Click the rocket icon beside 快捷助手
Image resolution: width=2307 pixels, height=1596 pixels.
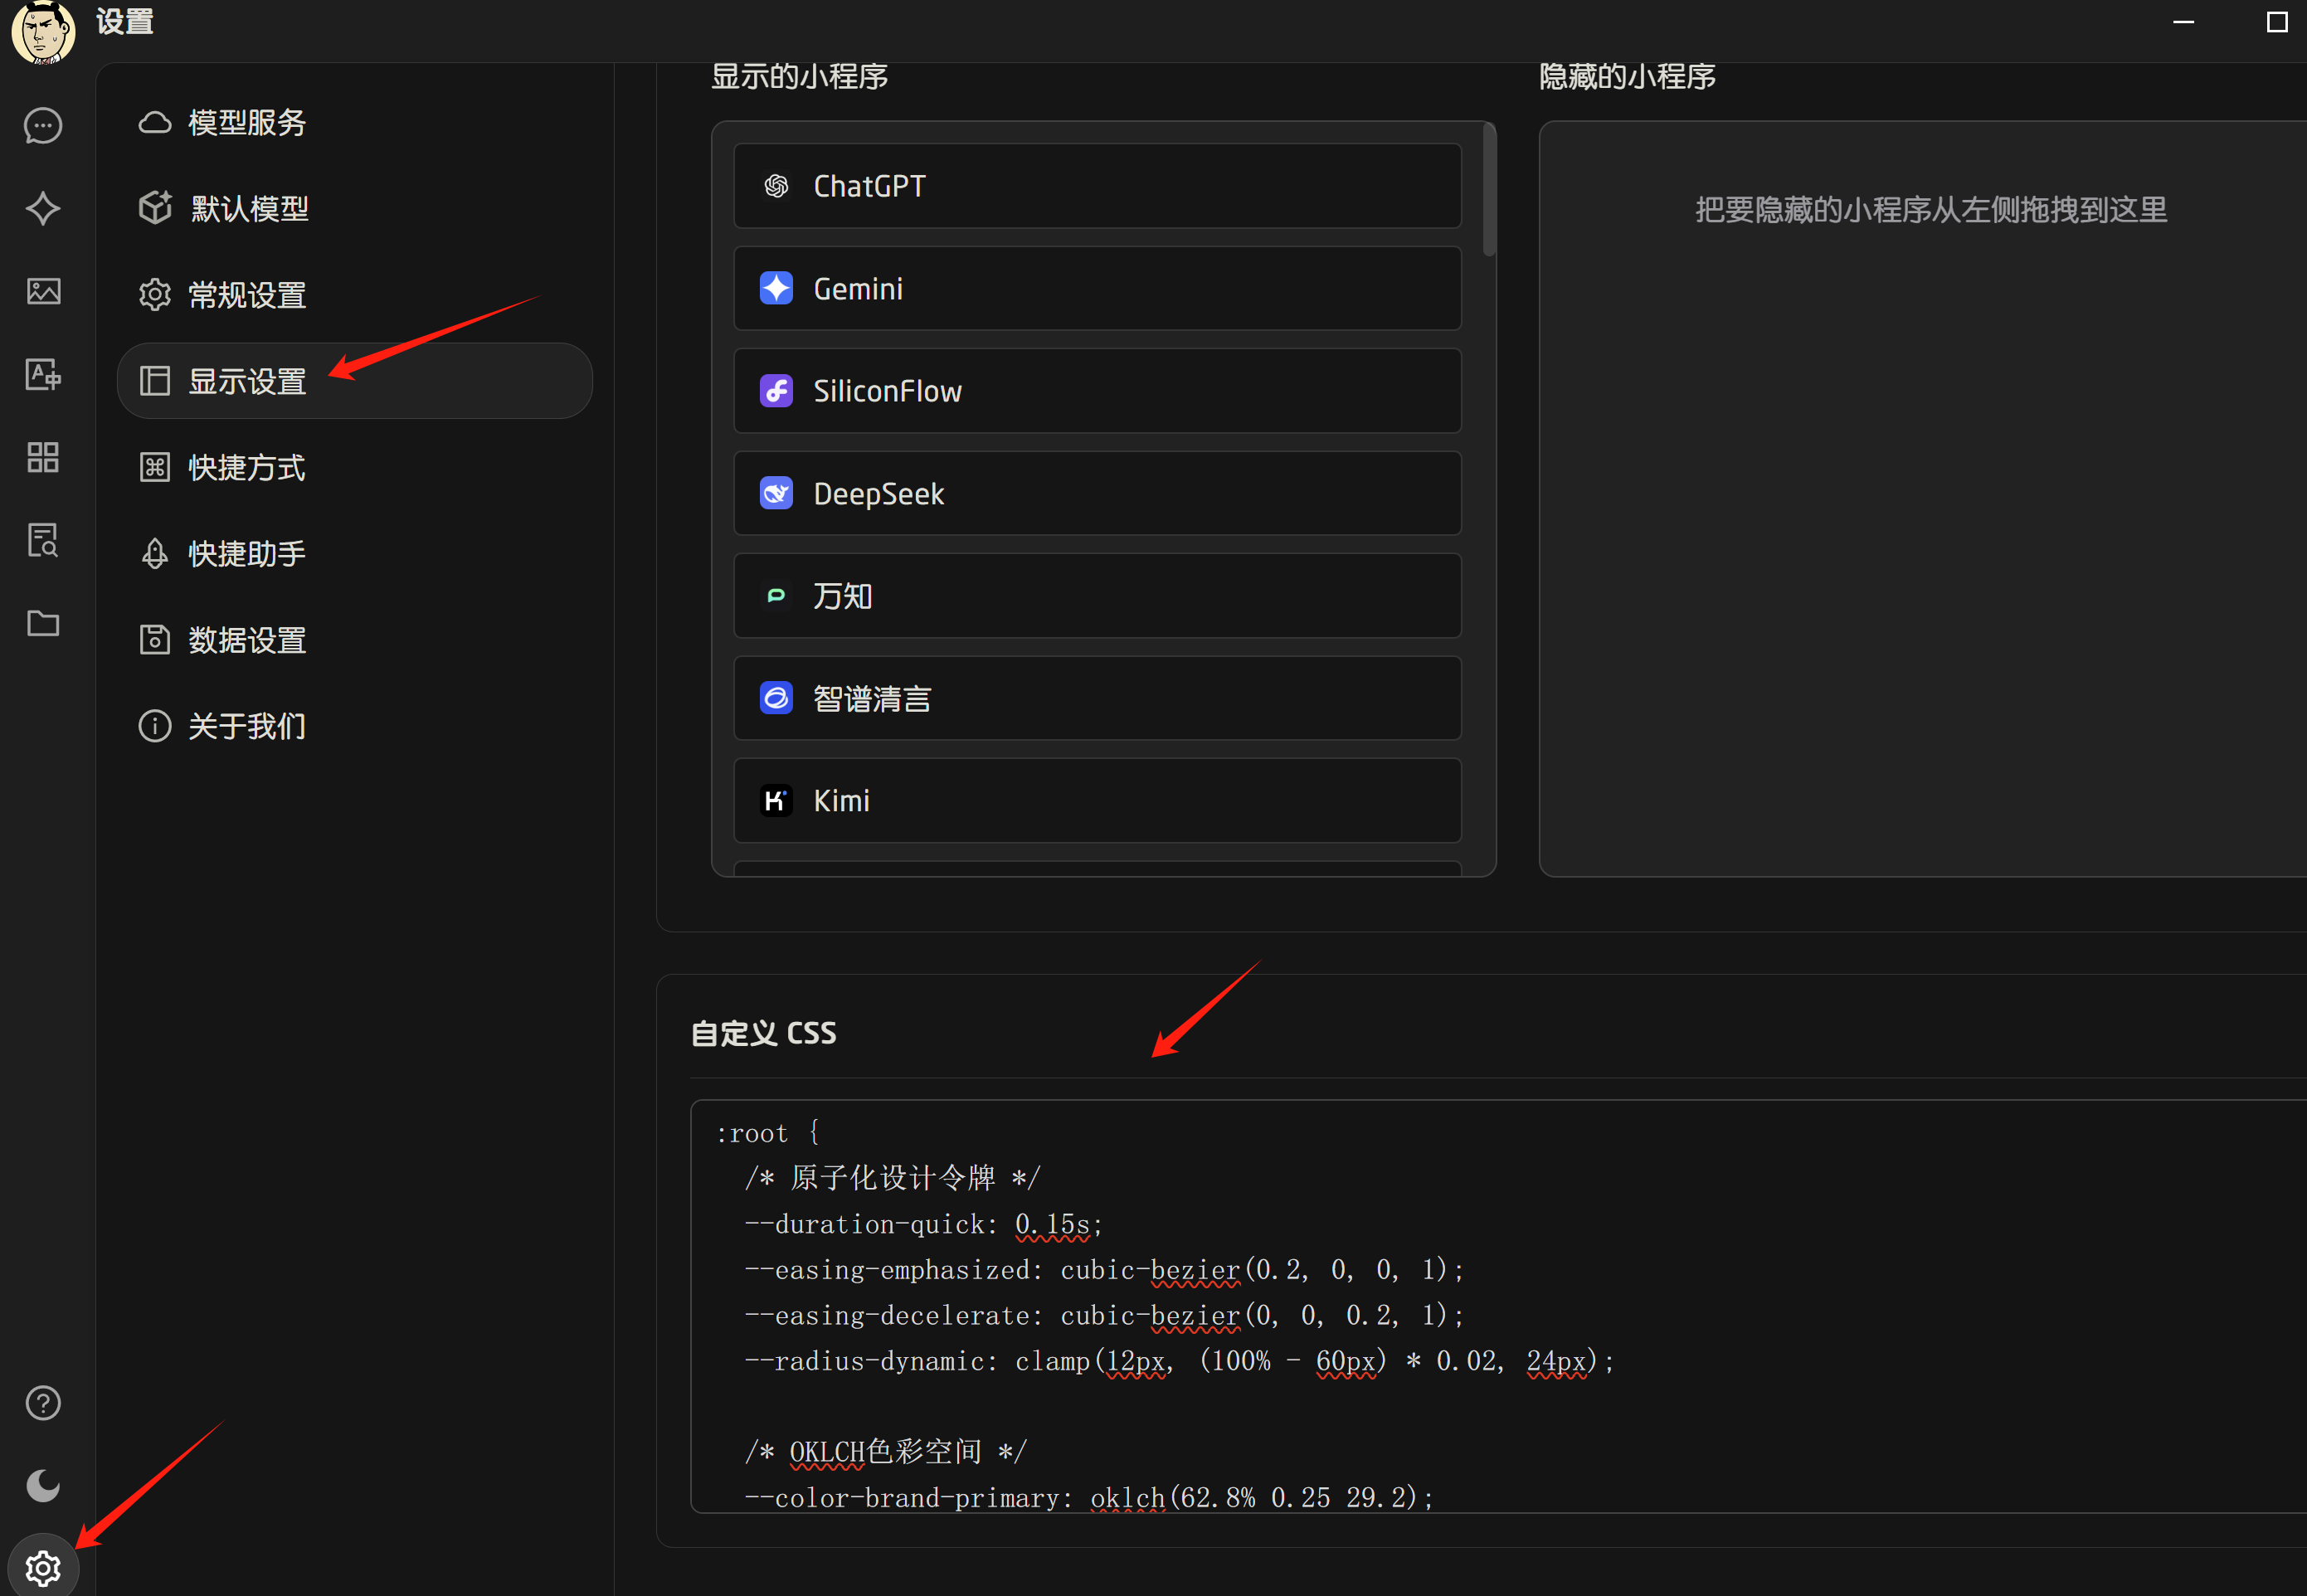tap(155, 553)
